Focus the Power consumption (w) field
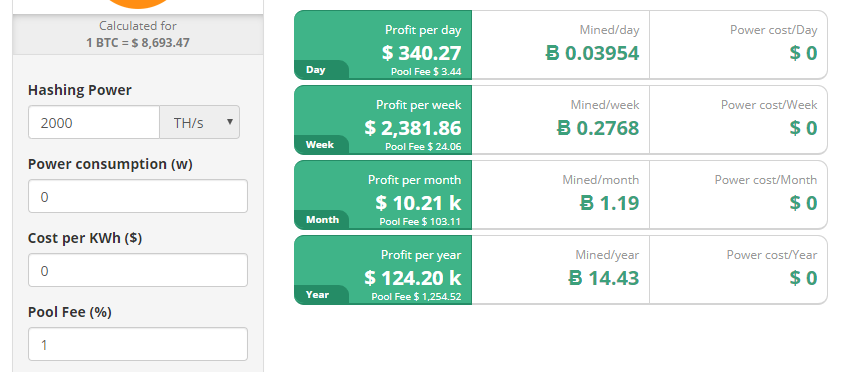 click(138, 196)
